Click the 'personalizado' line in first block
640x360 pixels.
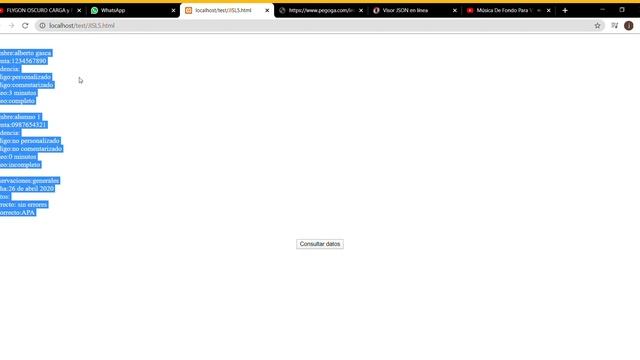[x=25, y=77]
